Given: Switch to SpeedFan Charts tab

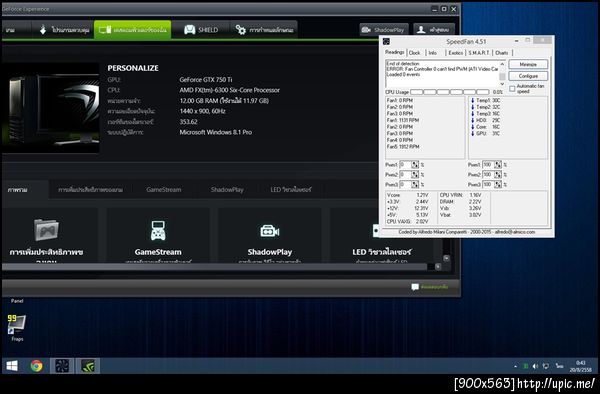Looking at the screenshot, I should [502, 53].
